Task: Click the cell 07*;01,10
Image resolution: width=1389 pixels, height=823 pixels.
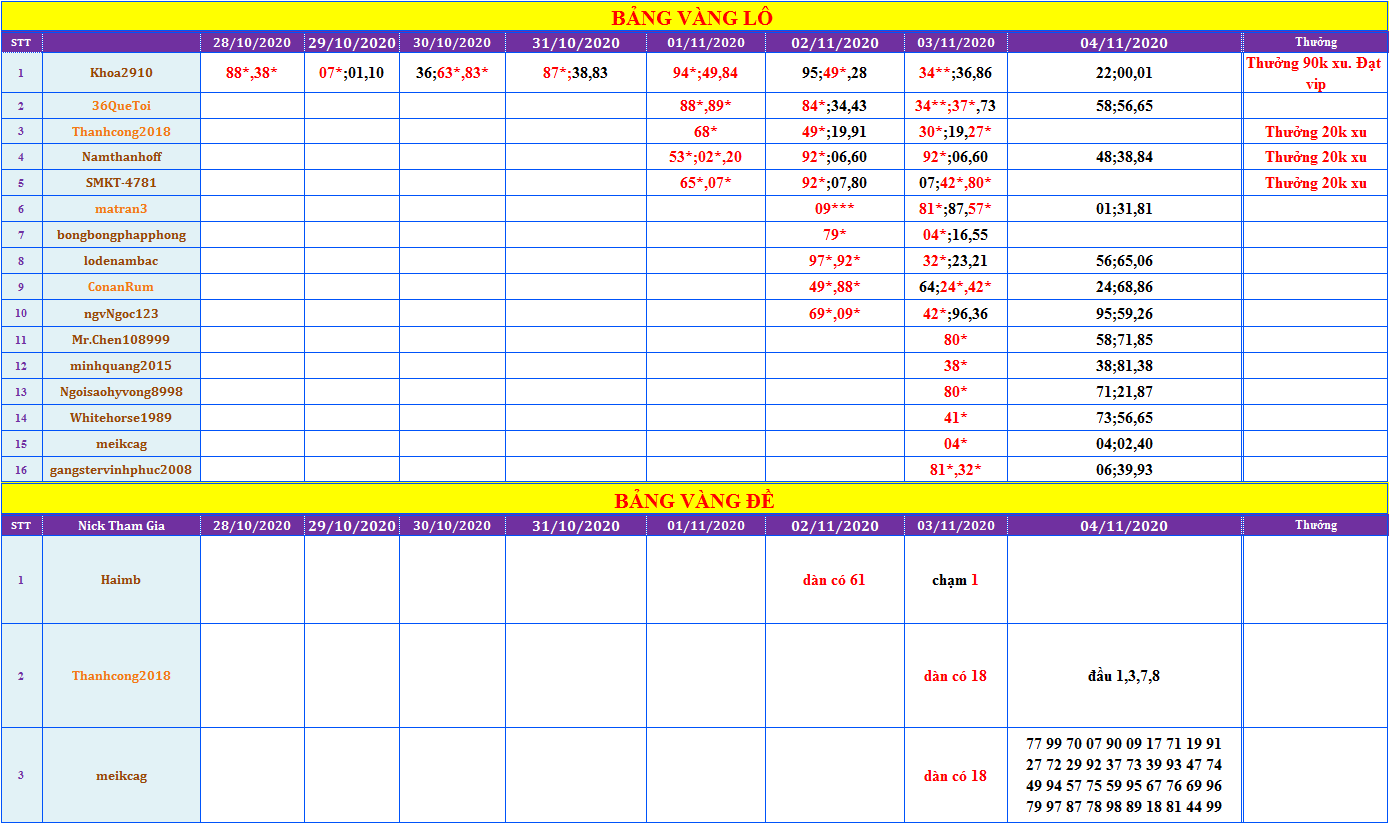Action: 352,72
